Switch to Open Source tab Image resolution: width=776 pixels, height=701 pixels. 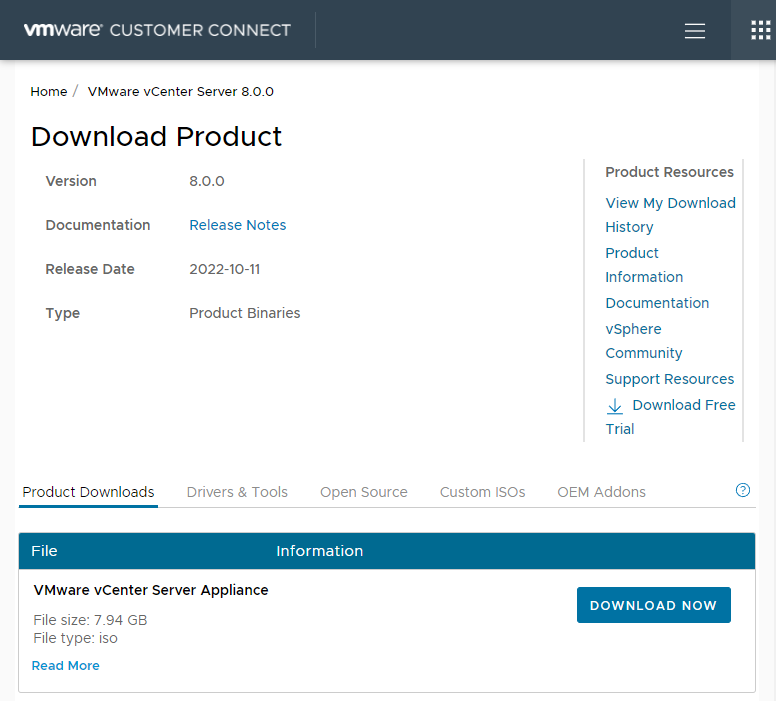tap(364, 492)
